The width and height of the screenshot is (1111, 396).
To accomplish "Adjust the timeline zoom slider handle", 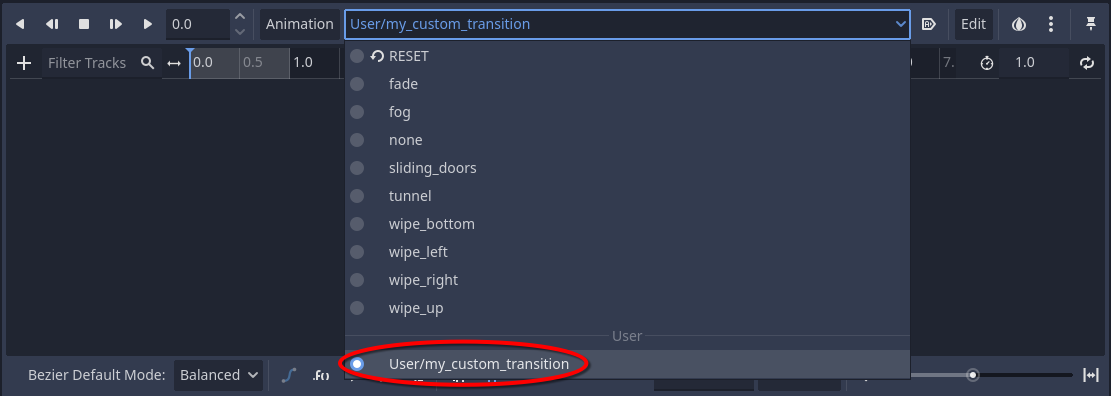I will (974, 375).
